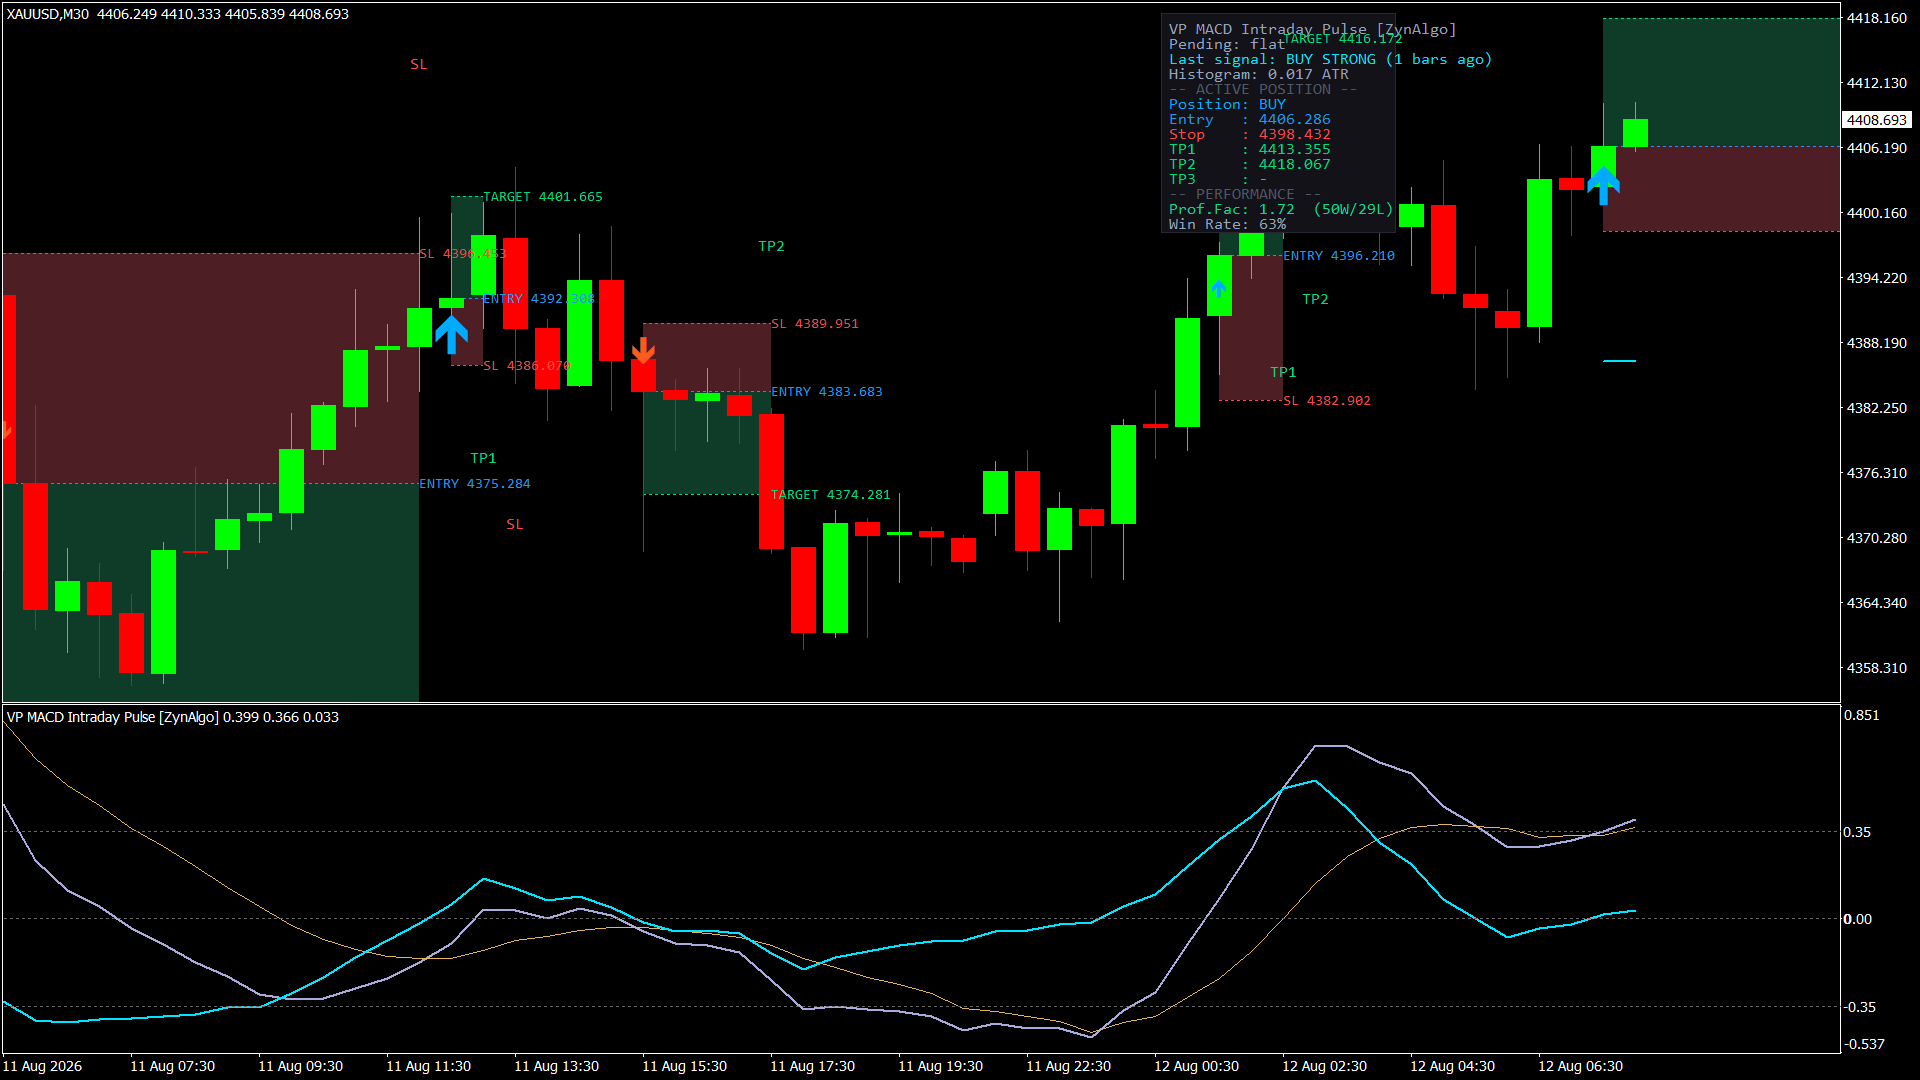The image size is (1920, 1080).
Task: Click the 'Prof.Fac: 1.72' performance line
Action: coord(1280,209)
